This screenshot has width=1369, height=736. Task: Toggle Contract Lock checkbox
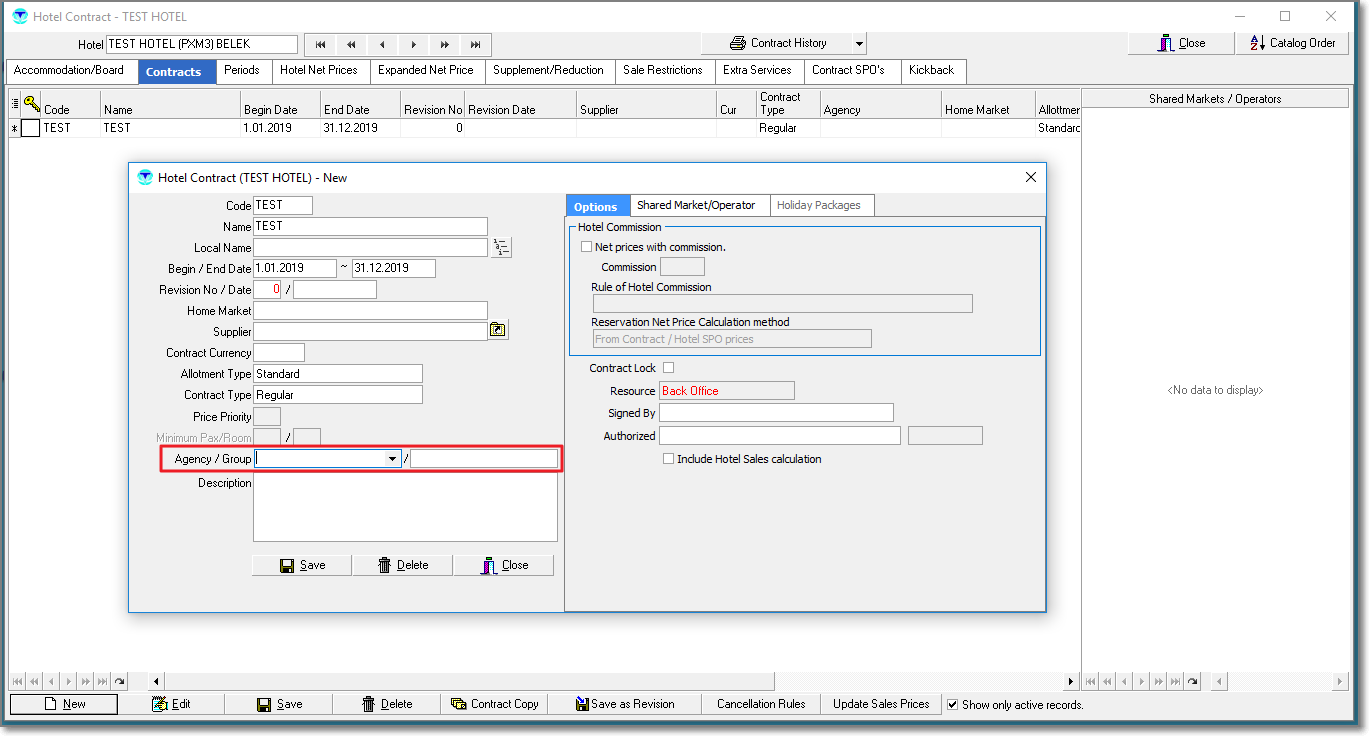[669, 368]
